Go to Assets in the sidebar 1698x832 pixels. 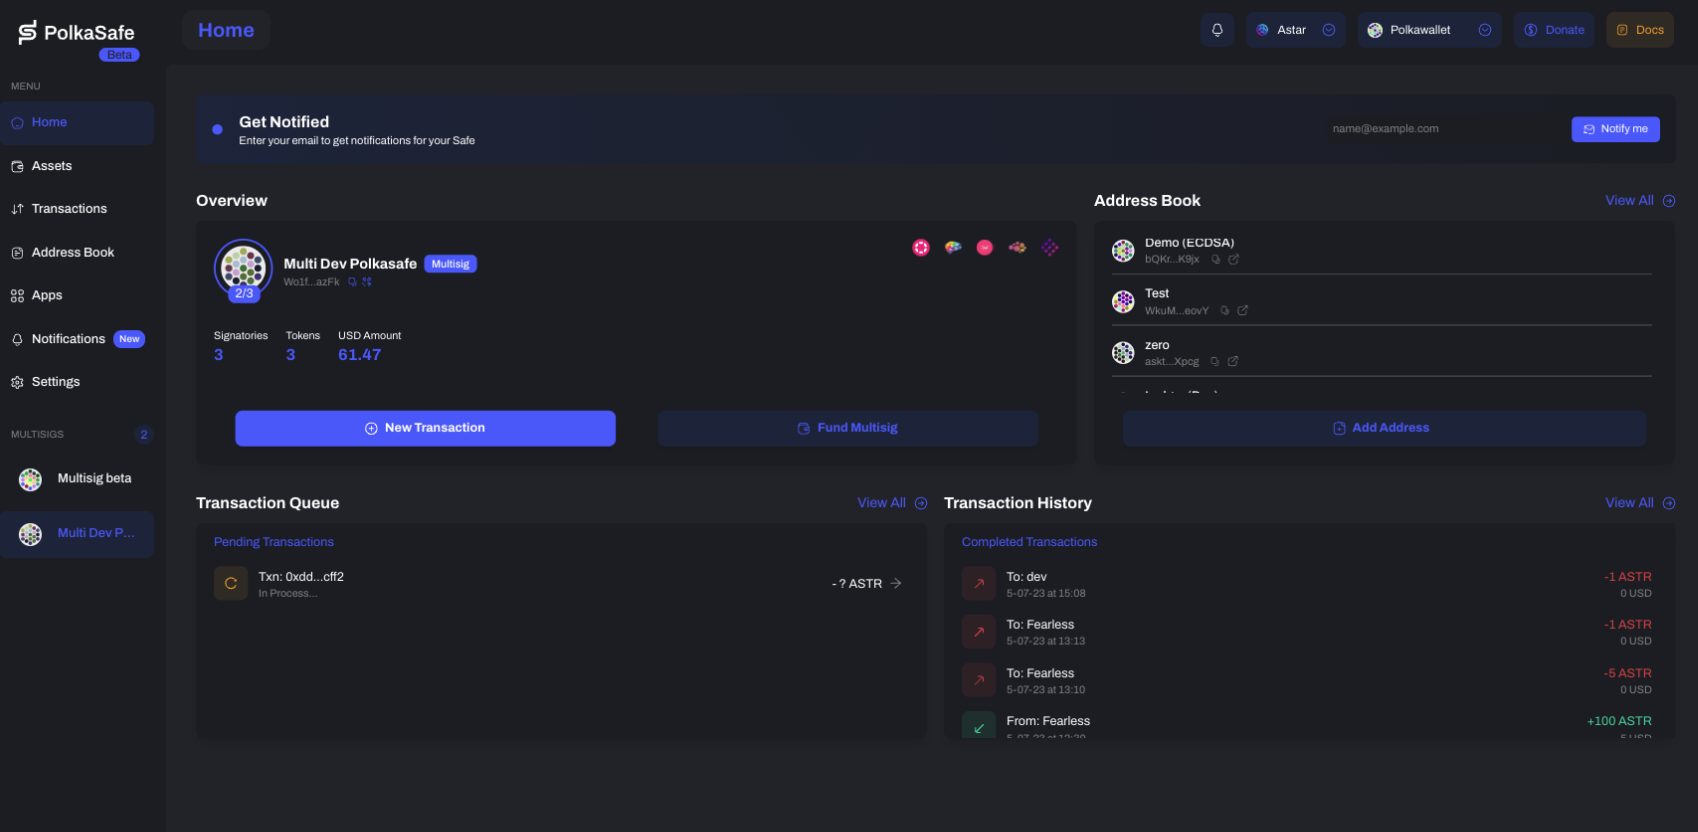[52, 166]
